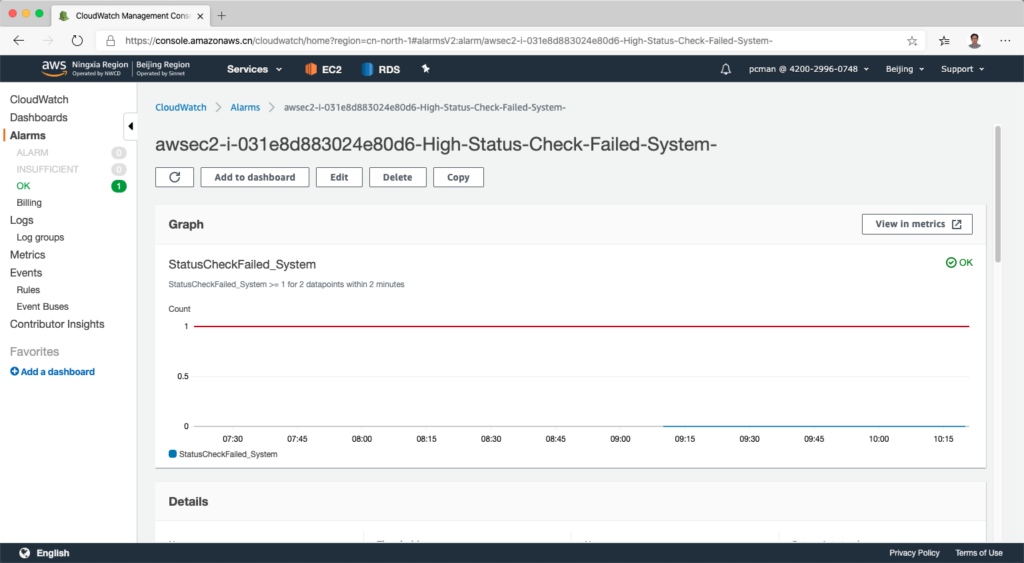
Task: Click the Add to dashboard button
Action: coord(254,177)
